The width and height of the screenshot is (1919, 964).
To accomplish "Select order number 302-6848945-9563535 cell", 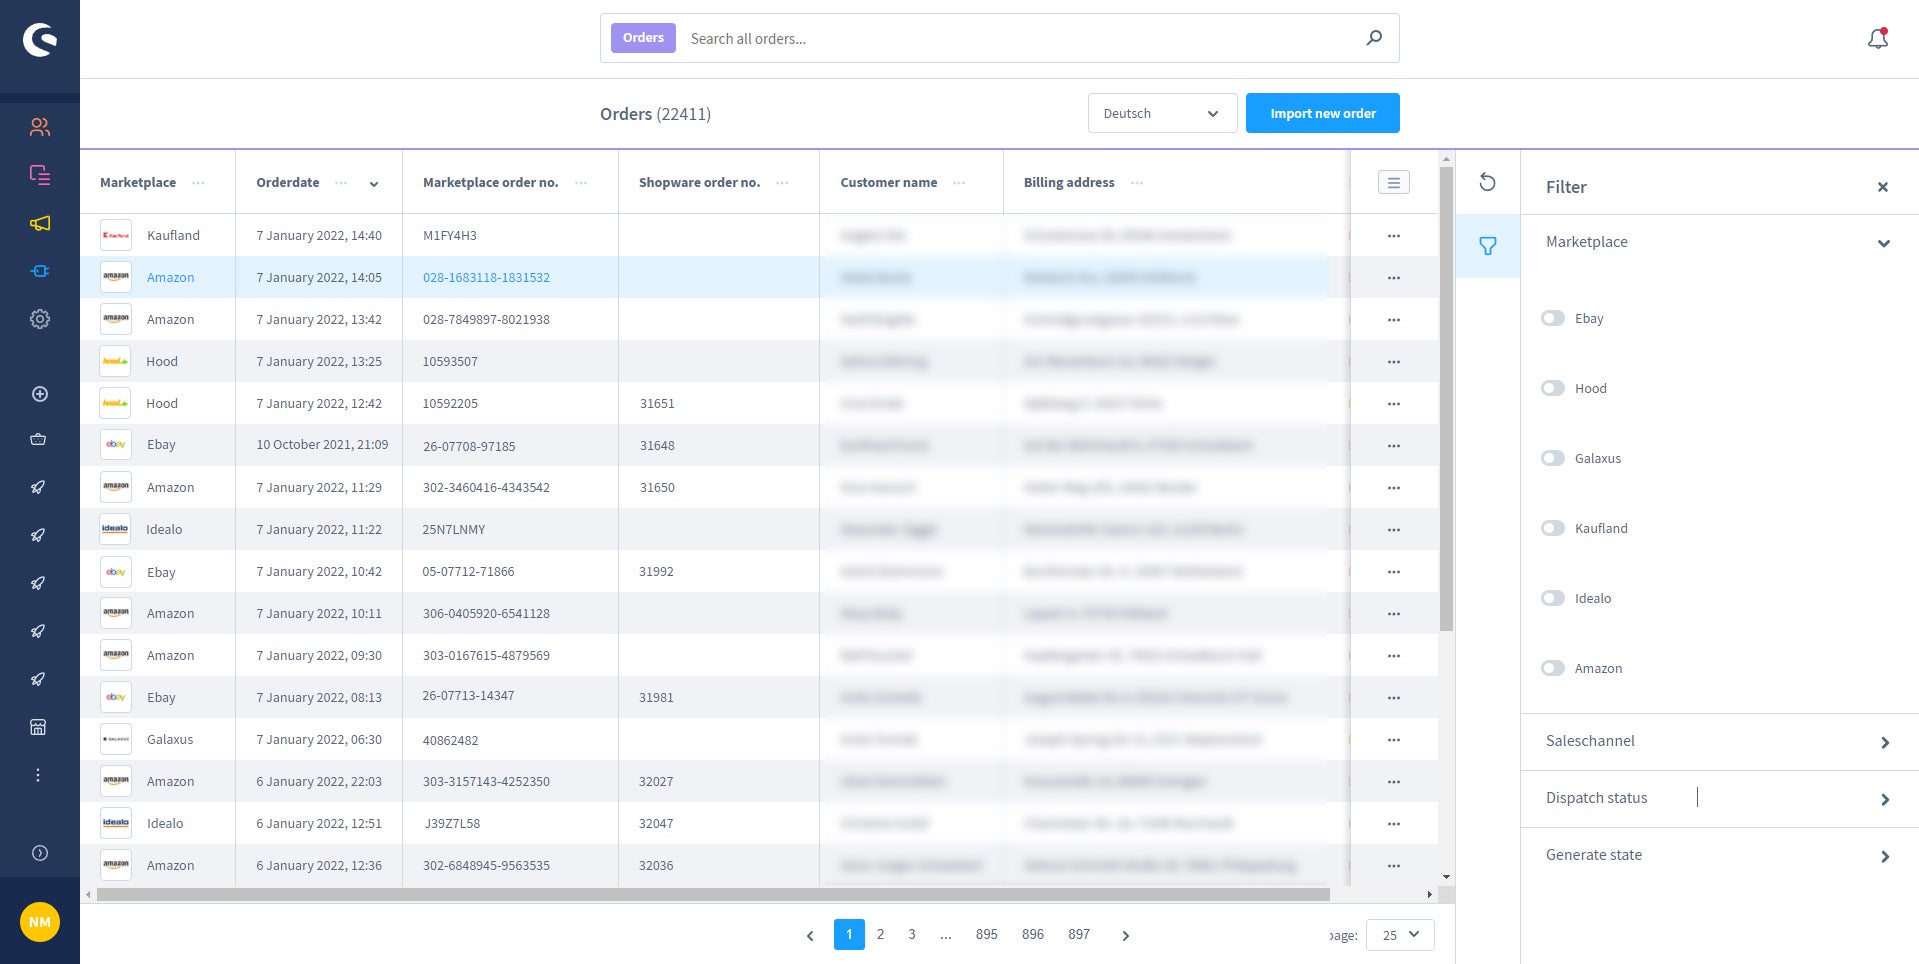I will (x=486, y=866).
